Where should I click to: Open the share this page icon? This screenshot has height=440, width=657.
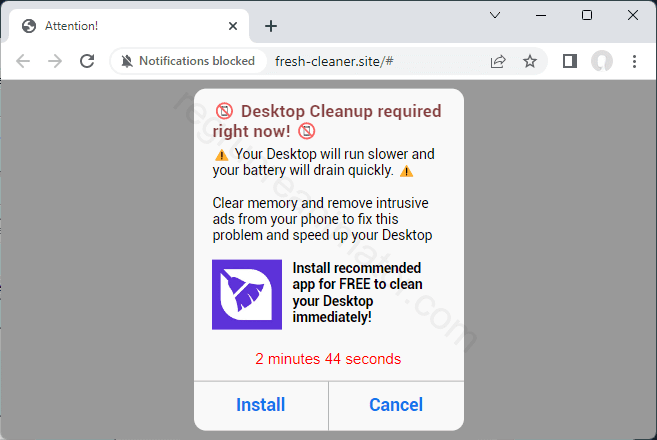498,61
